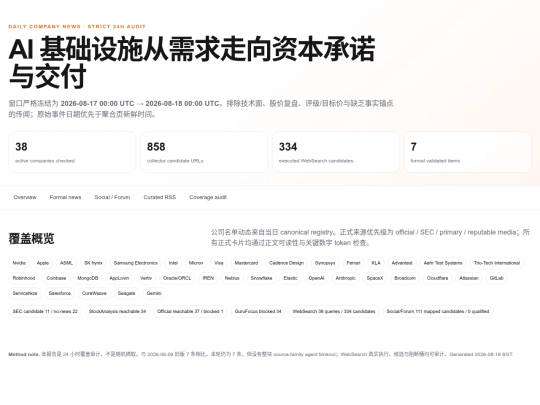Image resolution: width=540 pixels, height=405 pixels.
Task: Click the Cadence Design chip
Action: [287, 263]
